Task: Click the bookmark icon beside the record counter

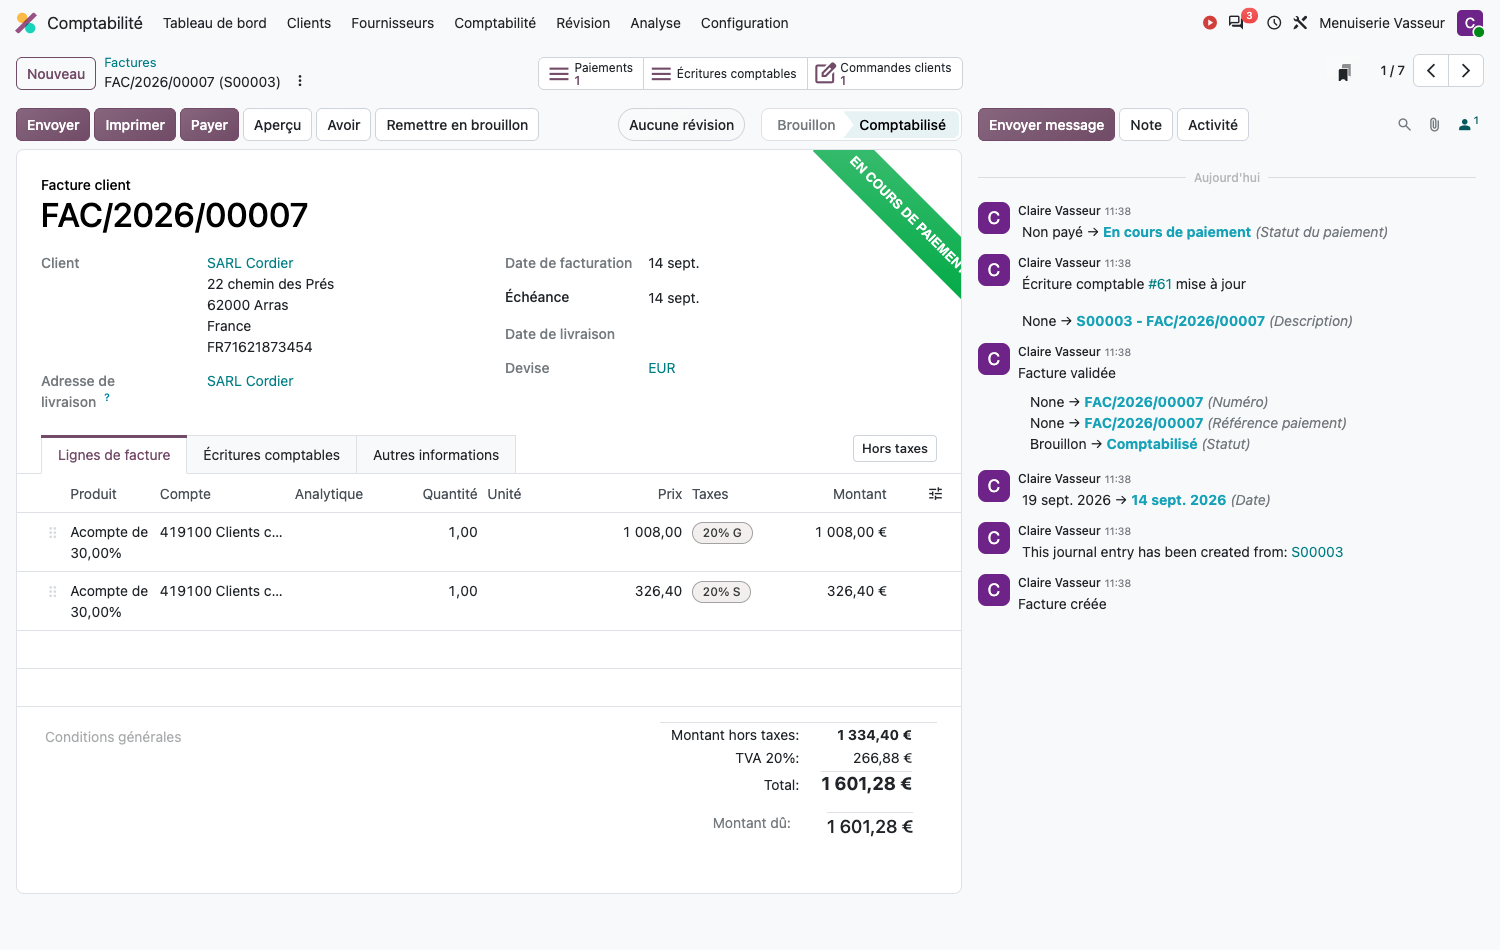Action: point(1345,72)
